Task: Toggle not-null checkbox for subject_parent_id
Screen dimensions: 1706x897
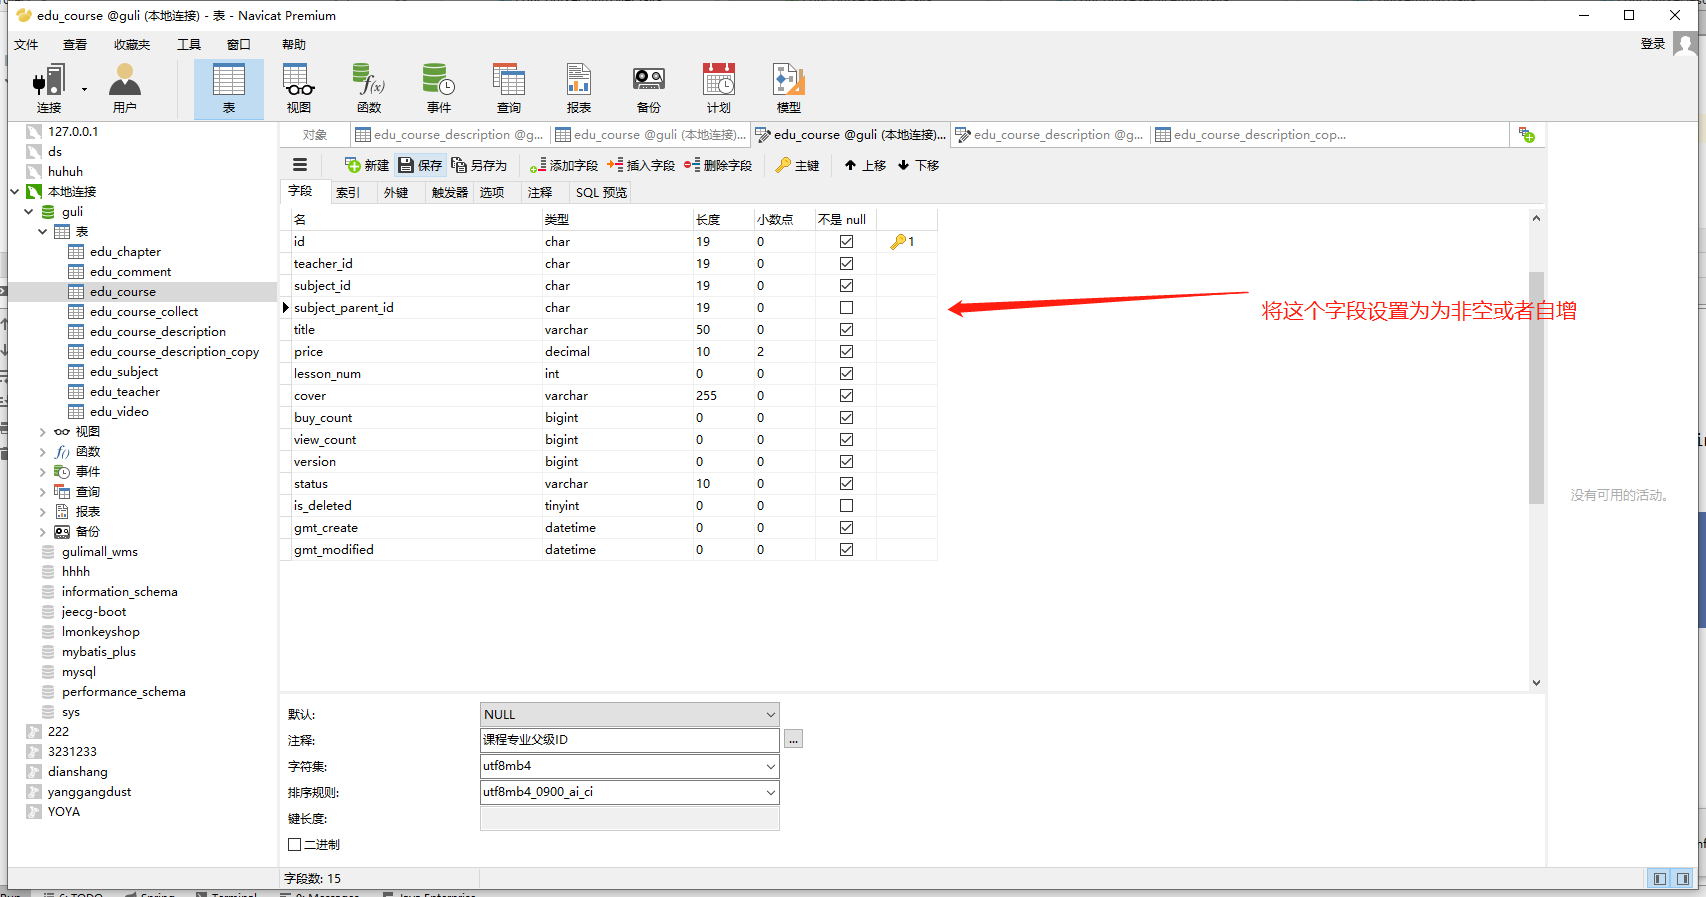Action: (x=846, y=307)
